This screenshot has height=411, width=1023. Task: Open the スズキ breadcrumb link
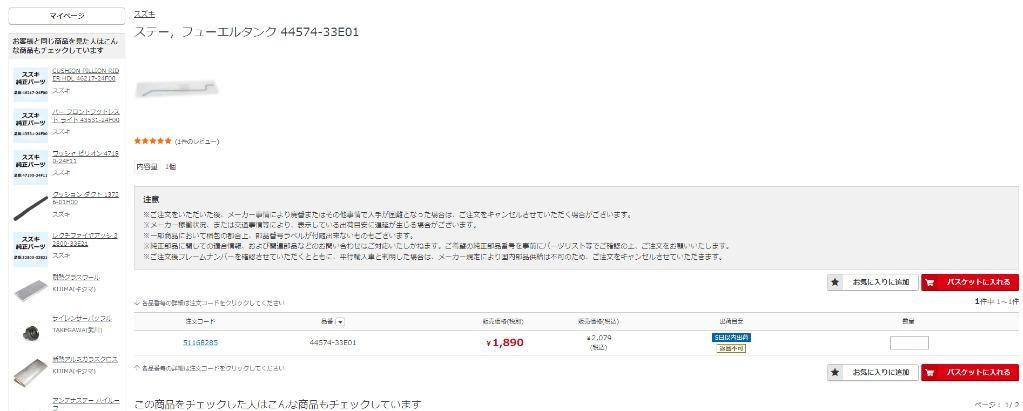(144, 14)
